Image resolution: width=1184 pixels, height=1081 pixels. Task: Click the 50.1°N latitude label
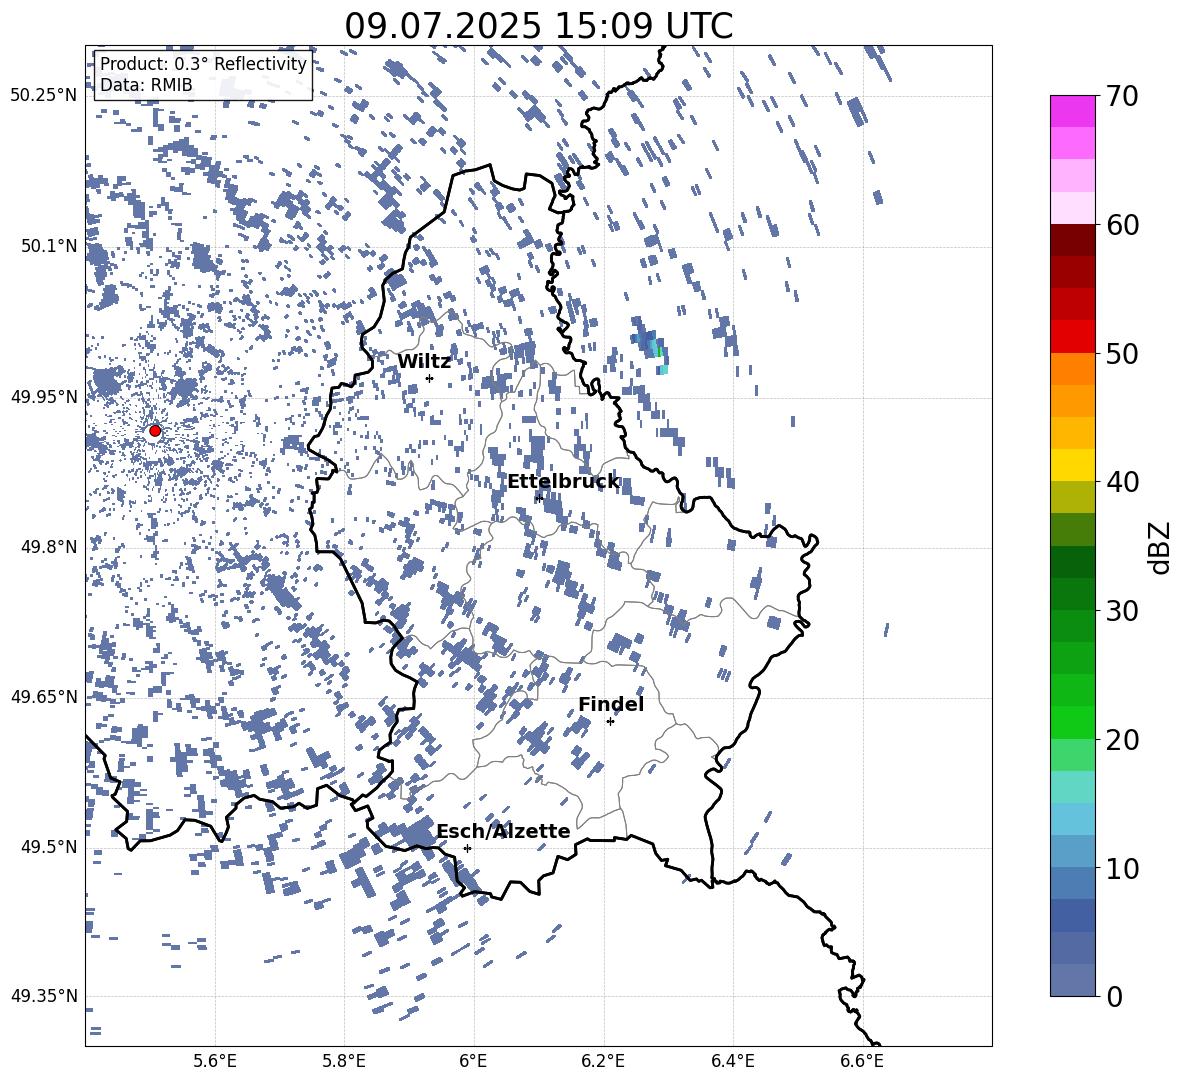click(x=49, y=246)
